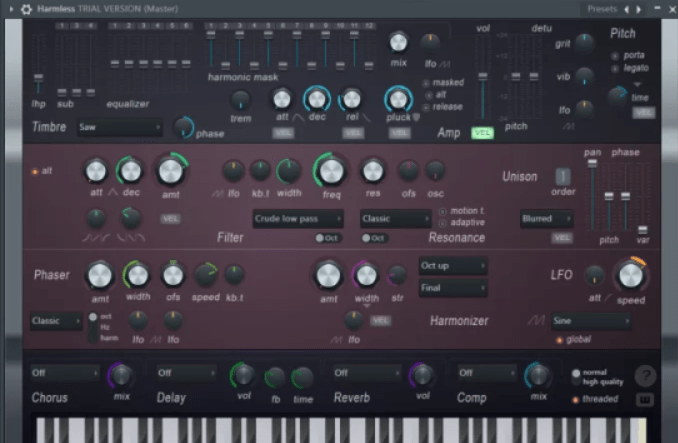Image resolution: width=678 pixels, height=443 pixels.
Task: Click the vol fader handle
Action: (x=483, y=76)
